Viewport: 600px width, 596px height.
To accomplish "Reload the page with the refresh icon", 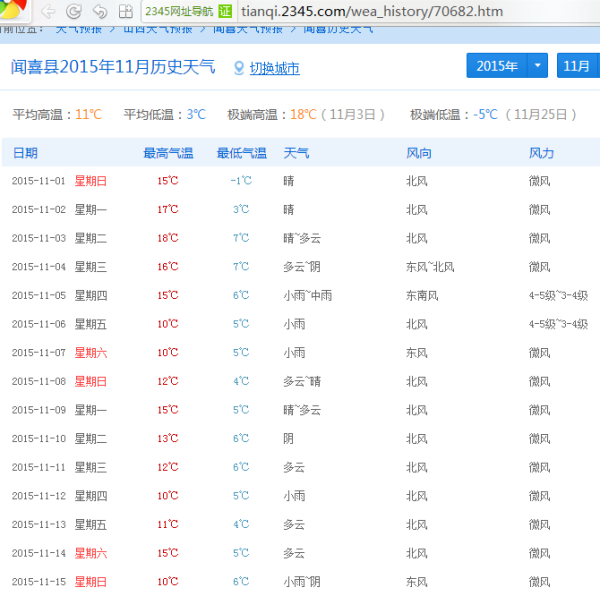I will [x=73, y=12].
